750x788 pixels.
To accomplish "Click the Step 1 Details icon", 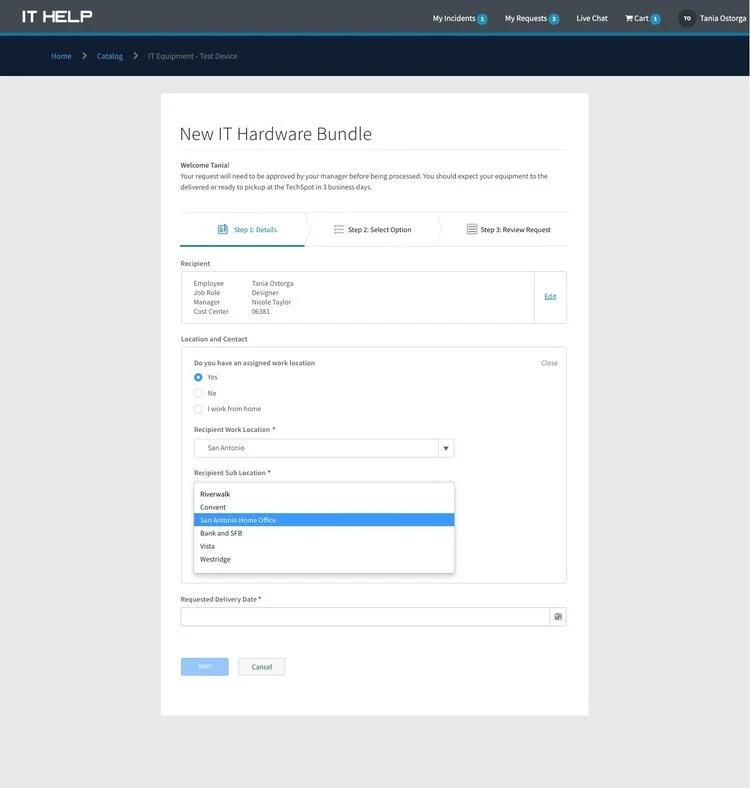I will pyautogui.click(x=223, y=229).
